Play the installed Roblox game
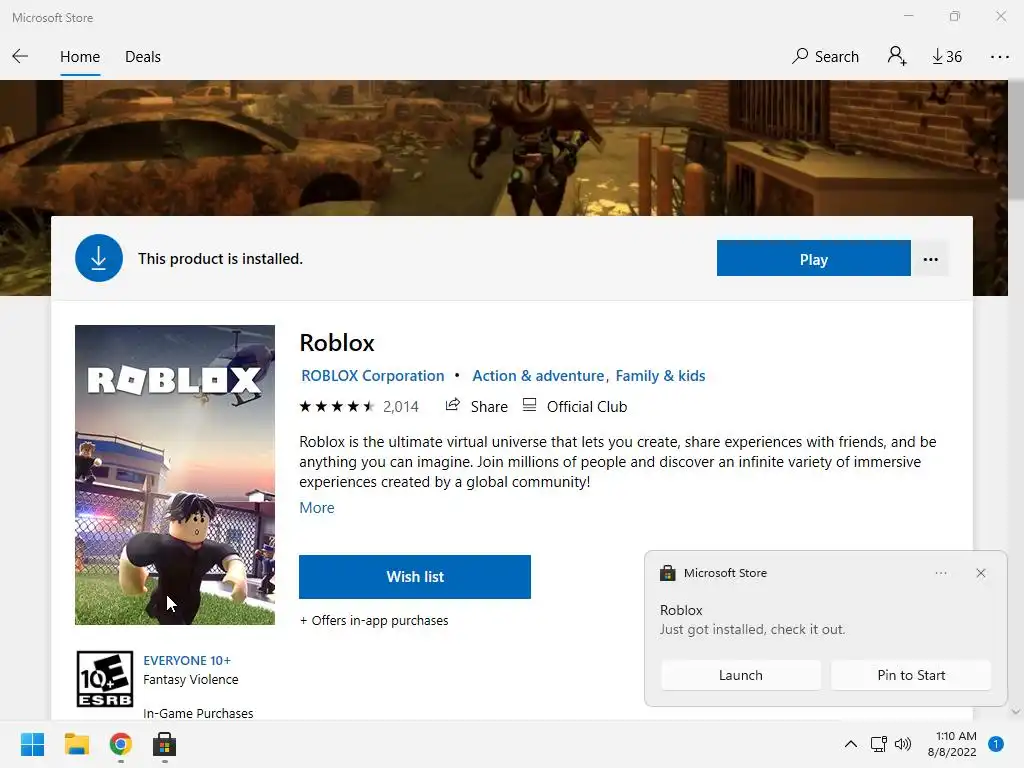 813,259
